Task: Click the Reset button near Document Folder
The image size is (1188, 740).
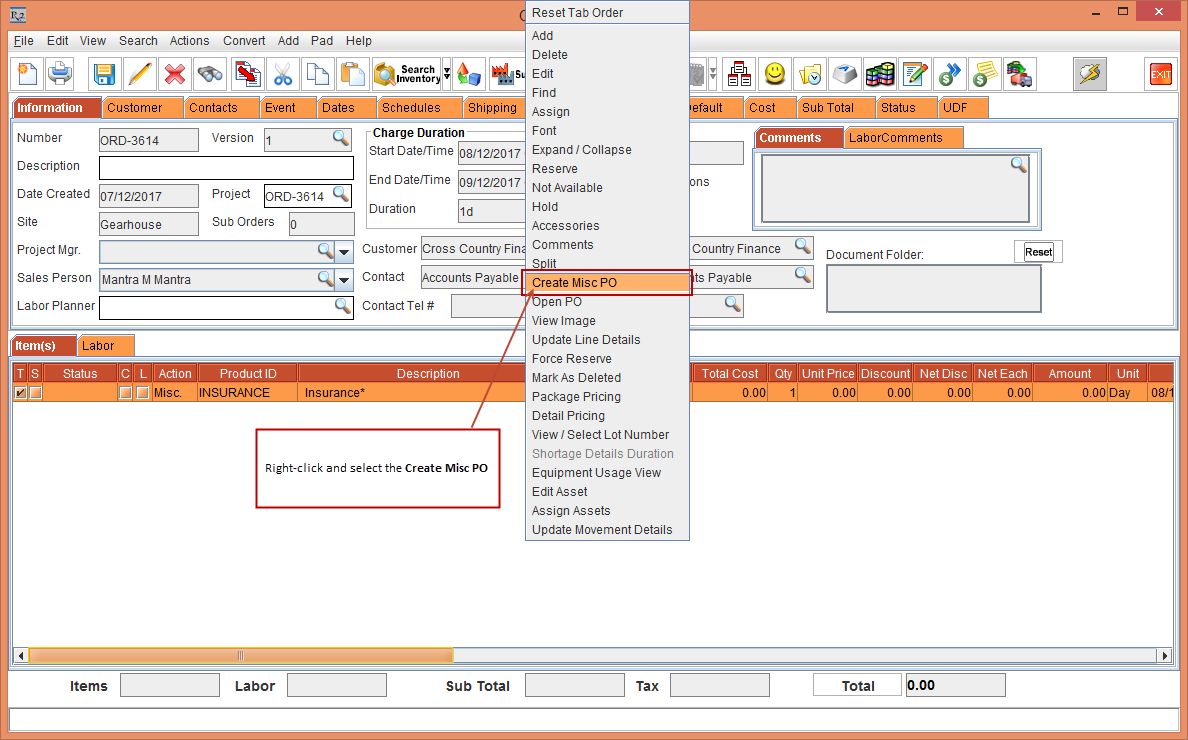Action: (x=1038, y=252)
